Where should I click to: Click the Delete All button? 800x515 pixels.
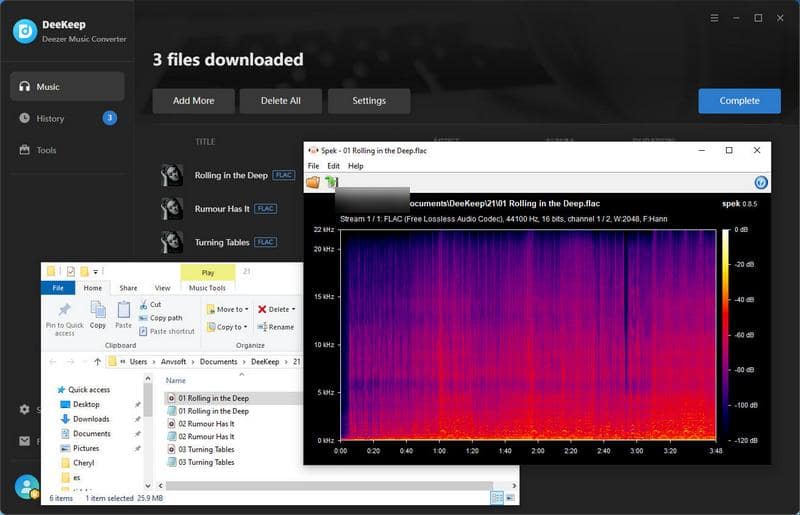(281, 101)
